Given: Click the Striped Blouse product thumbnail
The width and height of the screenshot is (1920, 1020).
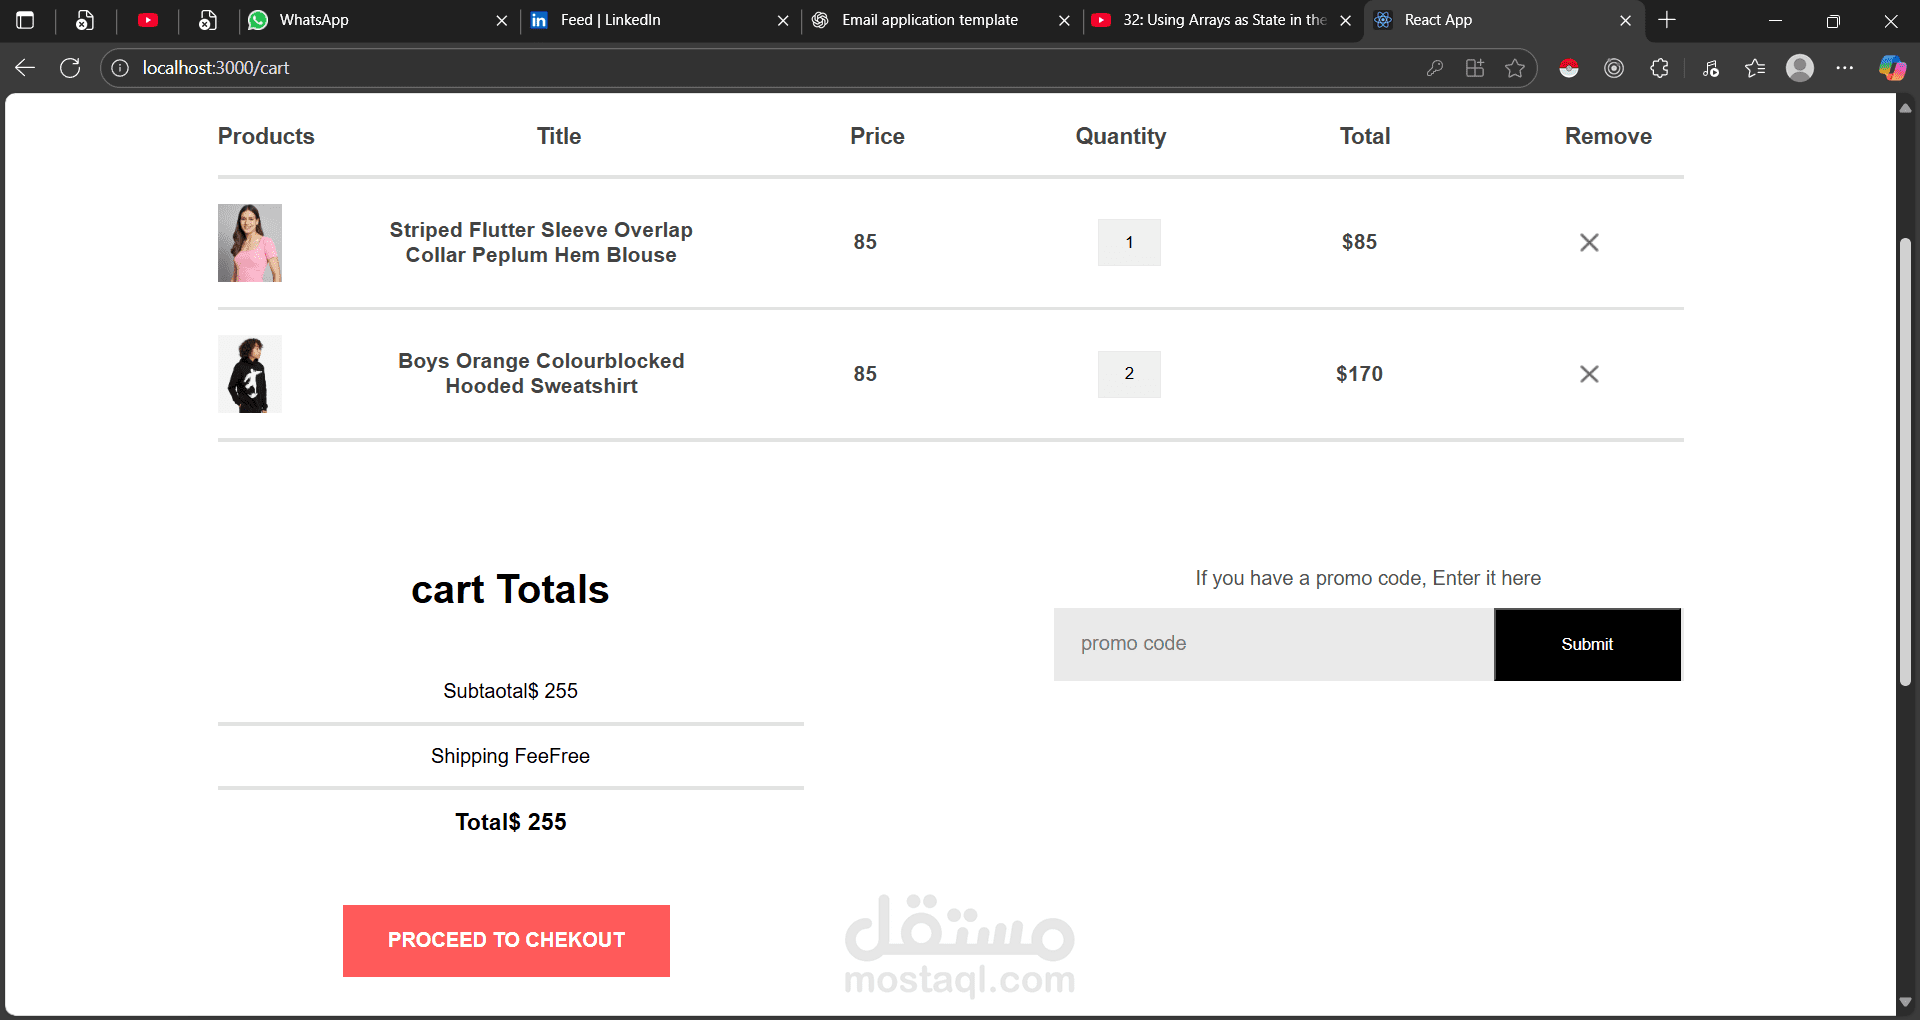Looking at the screenshot, I should pos(250,243).
